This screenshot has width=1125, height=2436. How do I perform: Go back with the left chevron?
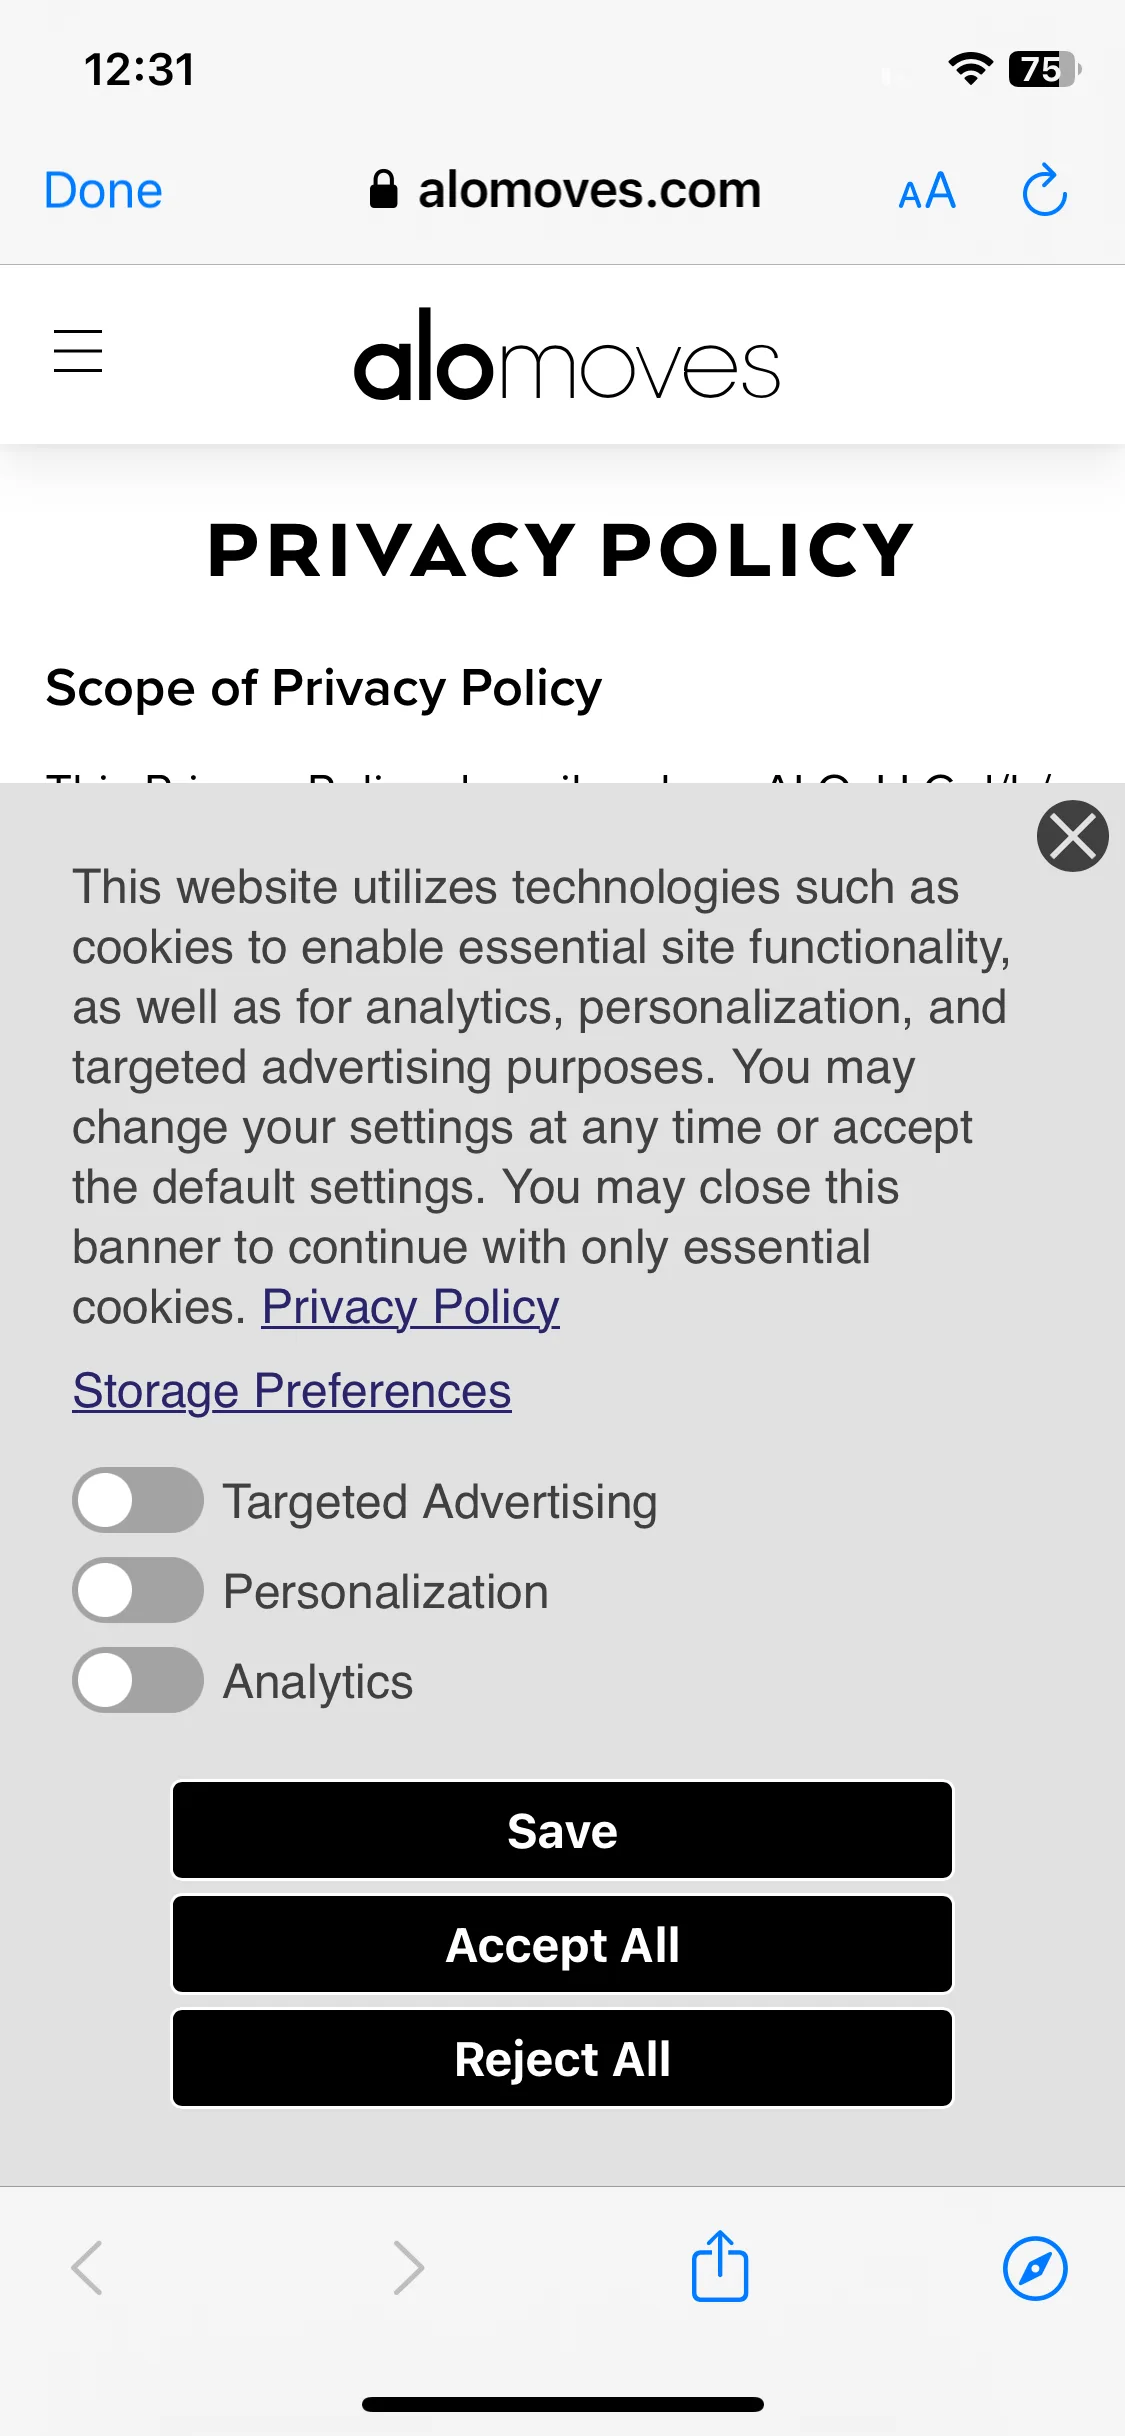(x=87, y=2267)
